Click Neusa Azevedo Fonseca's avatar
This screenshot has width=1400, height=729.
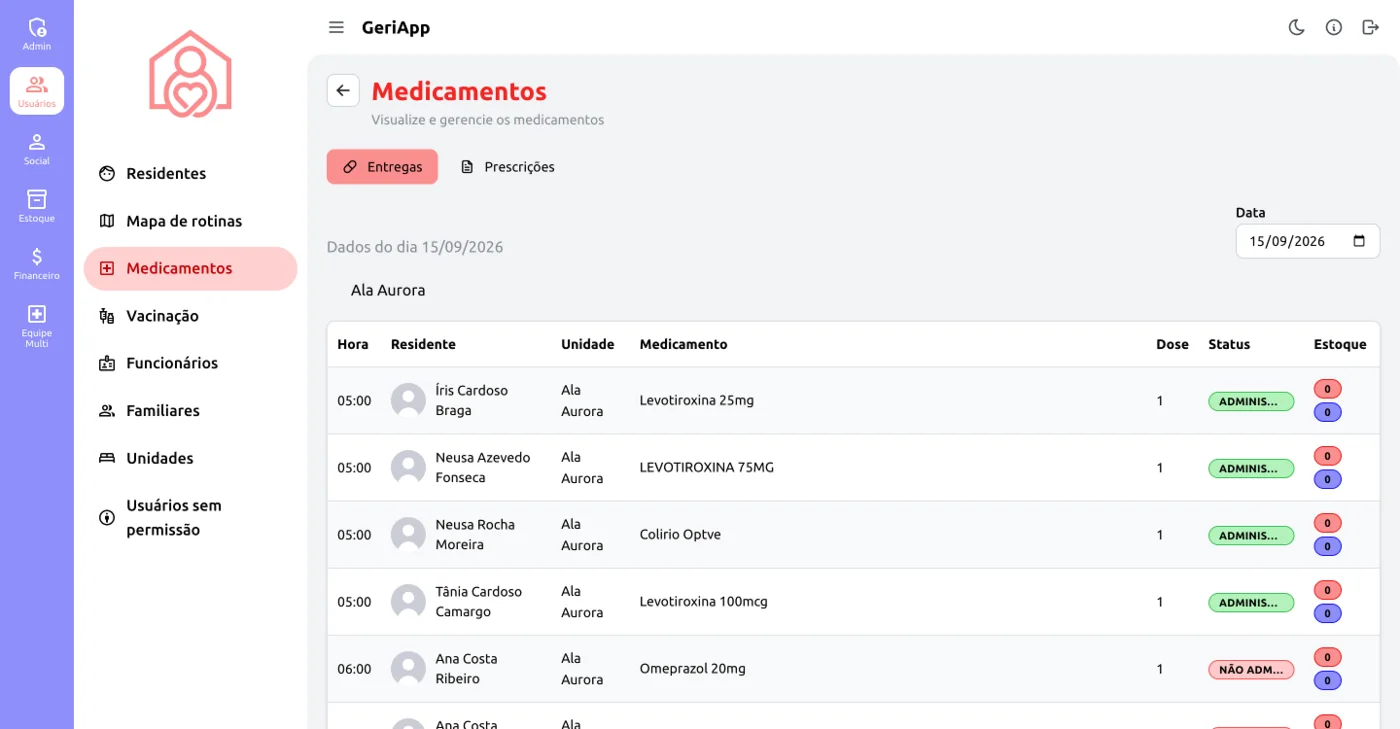408,468
